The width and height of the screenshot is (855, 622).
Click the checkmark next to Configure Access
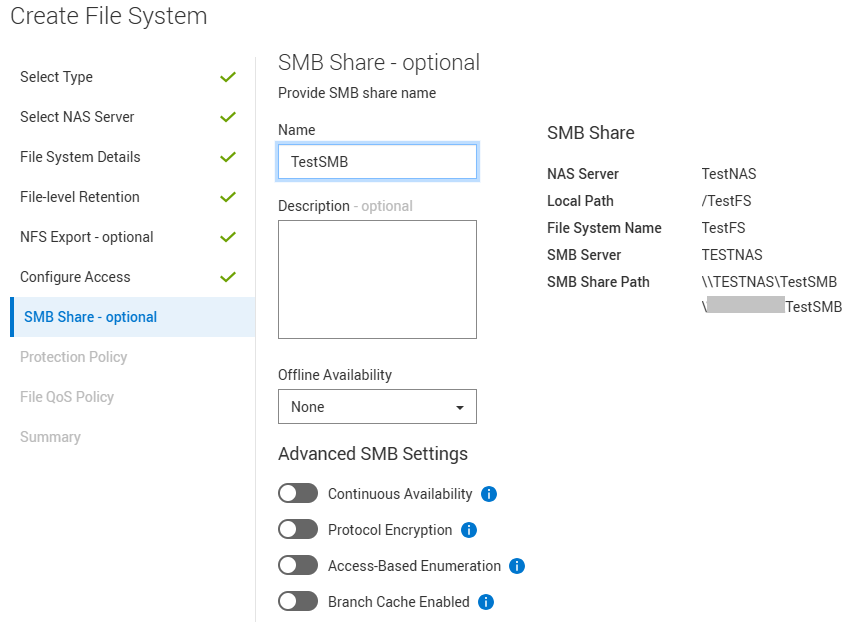(228, 277)
